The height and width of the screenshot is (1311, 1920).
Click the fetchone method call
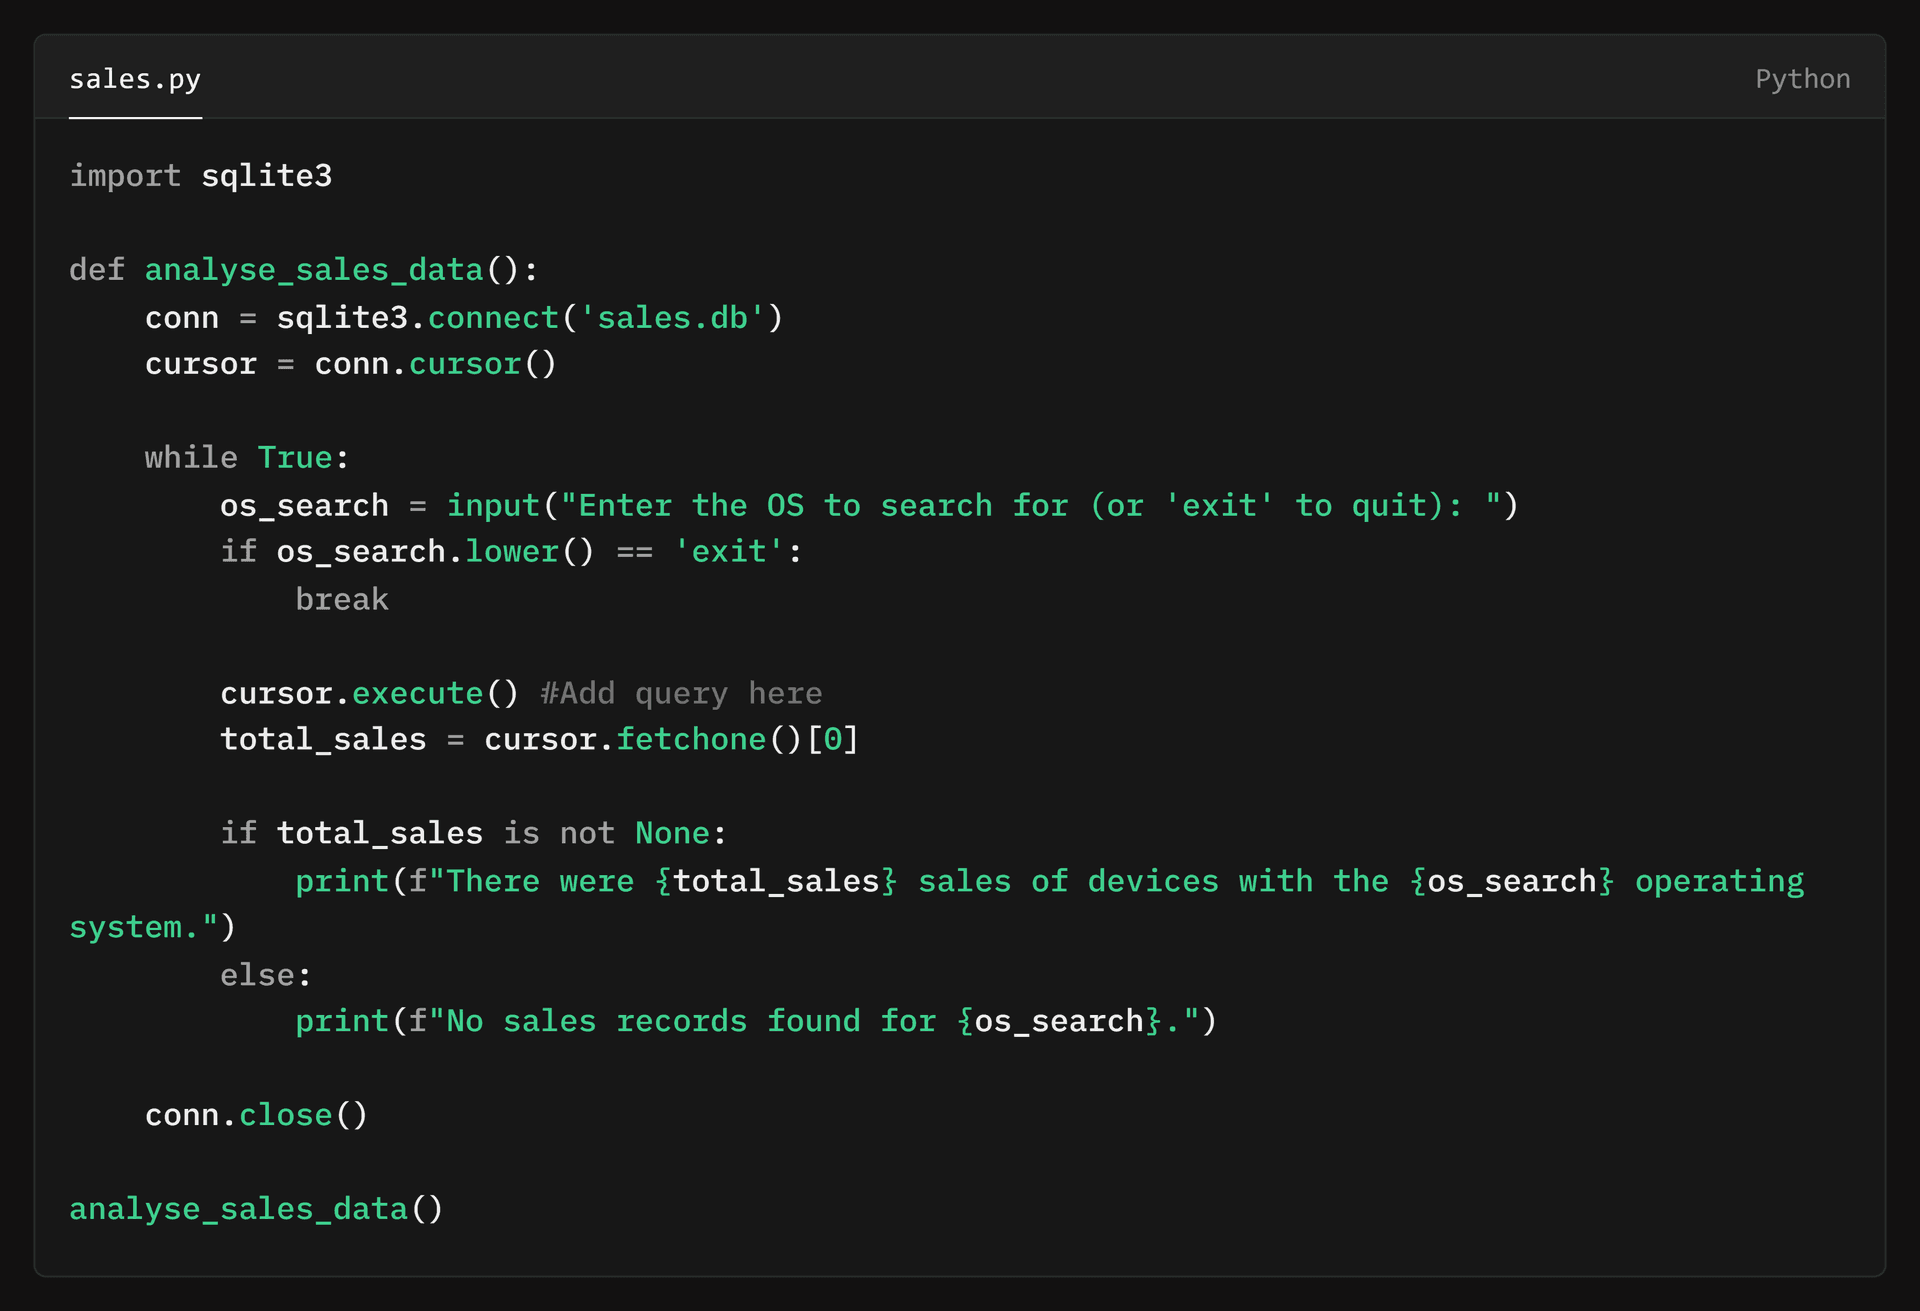(x=690, y=740)
